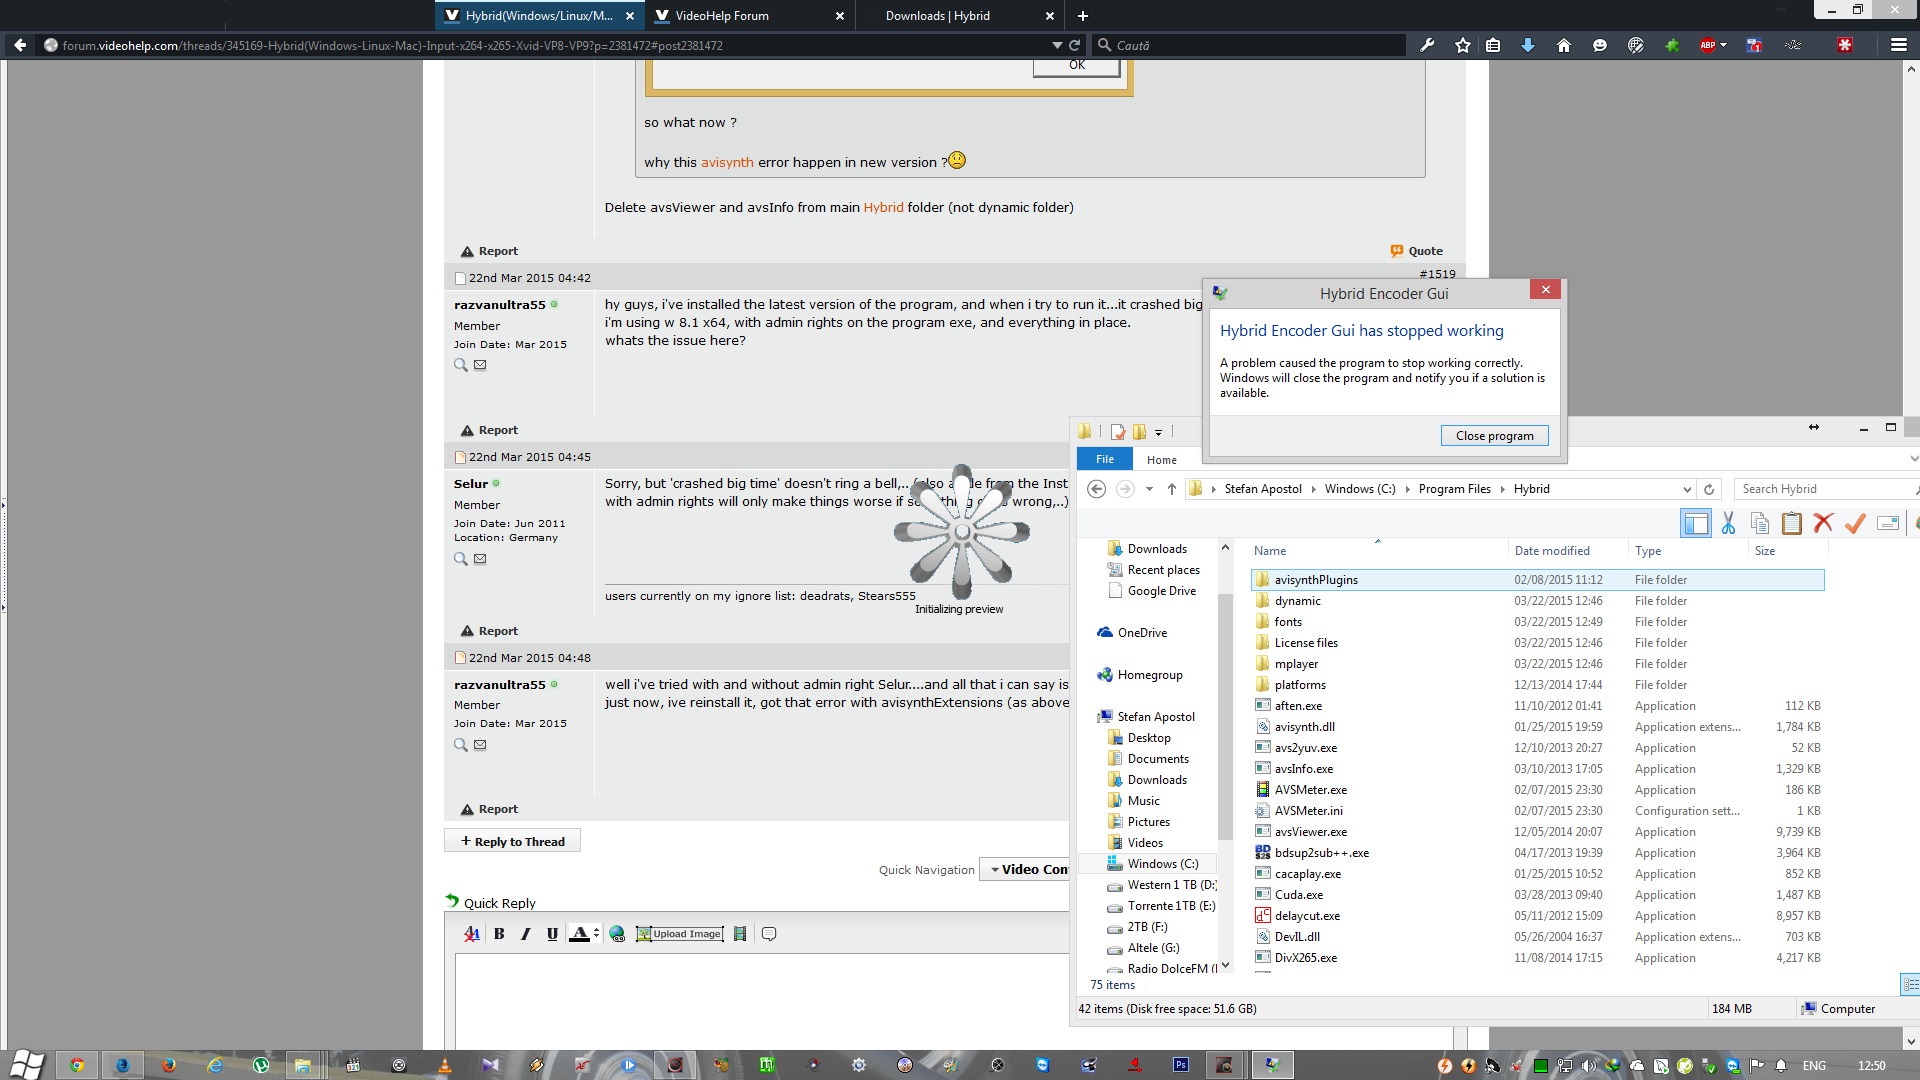Toggle Underline formatting in Quick Reply
This screenshot has height=1080, width=1920.
pos(552,934)
